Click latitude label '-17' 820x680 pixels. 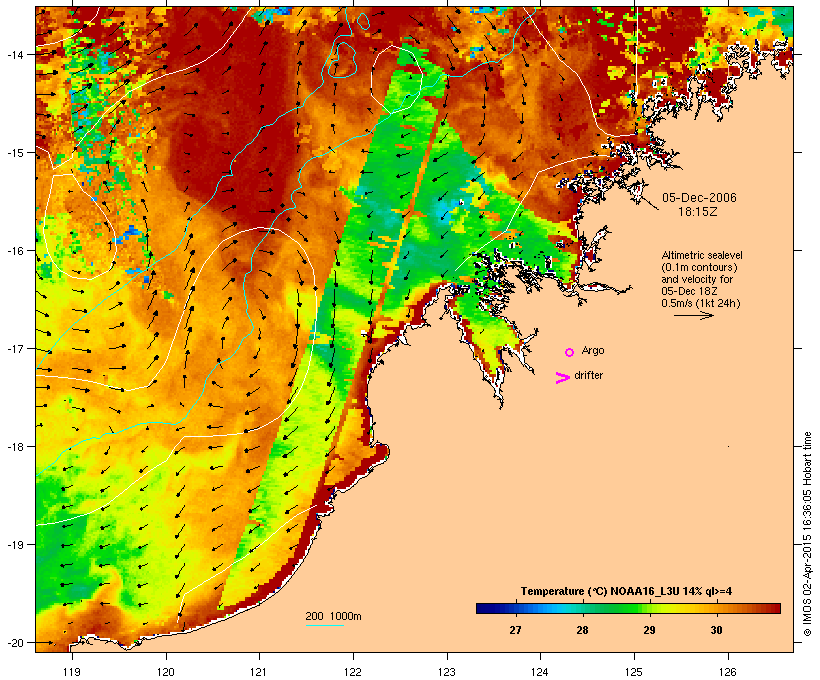pos(14,348)
